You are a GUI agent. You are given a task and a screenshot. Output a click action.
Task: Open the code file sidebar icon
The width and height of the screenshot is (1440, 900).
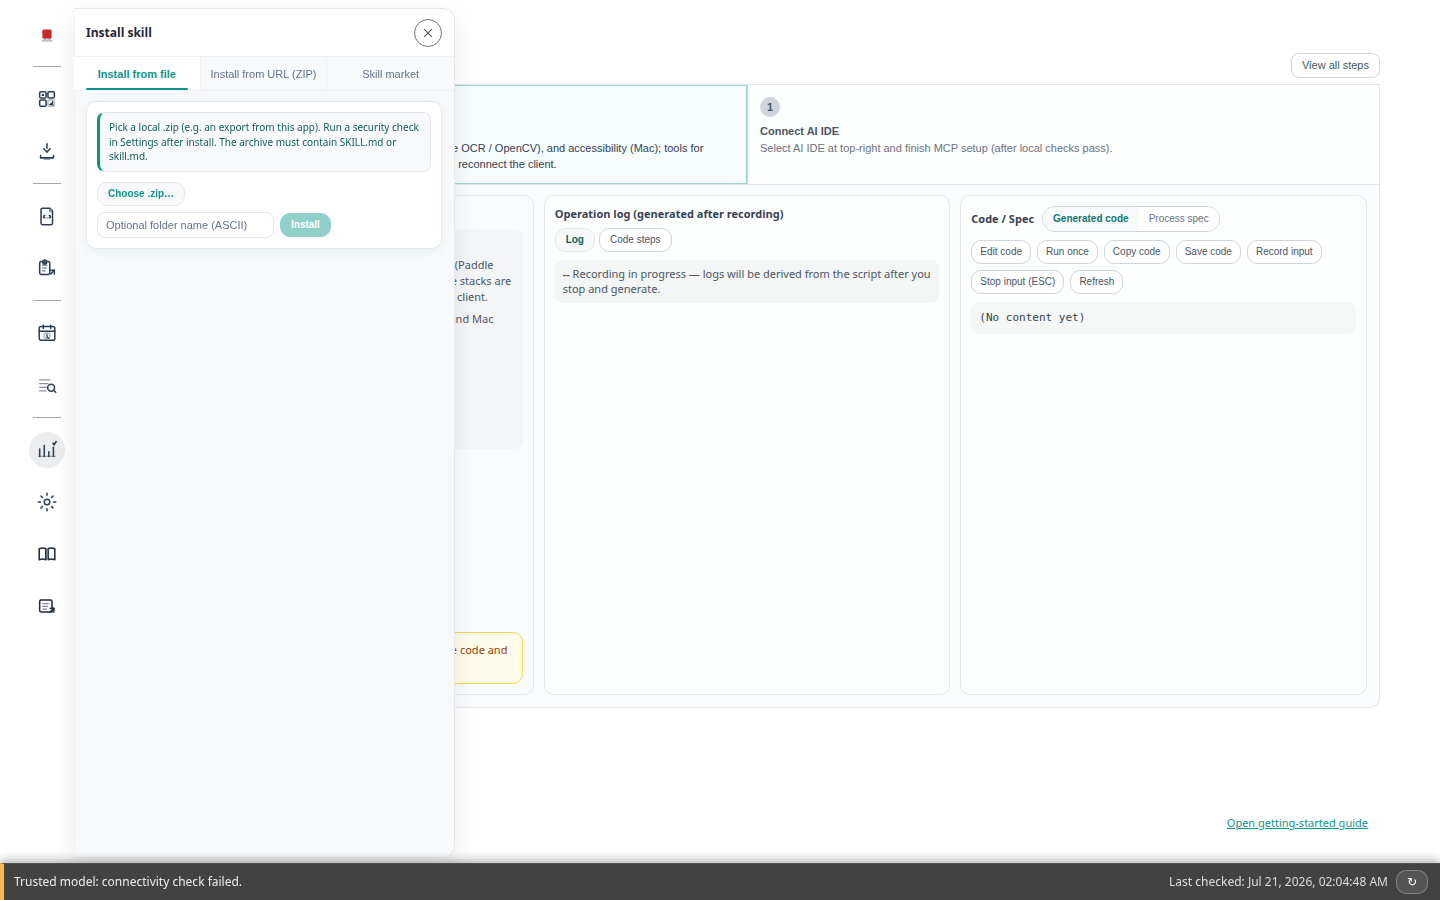(x=47, y=216)
